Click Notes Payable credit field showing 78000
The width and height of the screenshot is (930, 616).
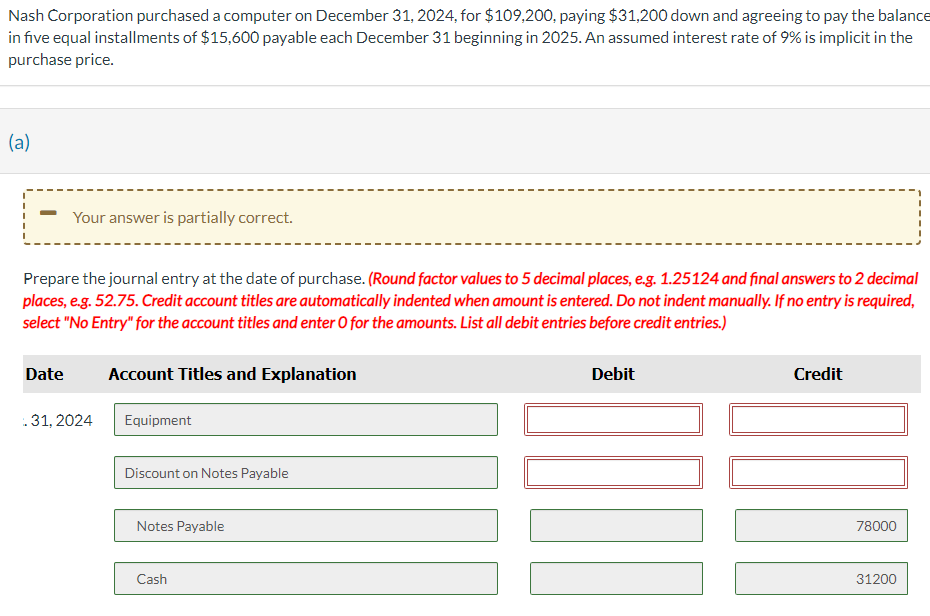click(x=821, y=525)
